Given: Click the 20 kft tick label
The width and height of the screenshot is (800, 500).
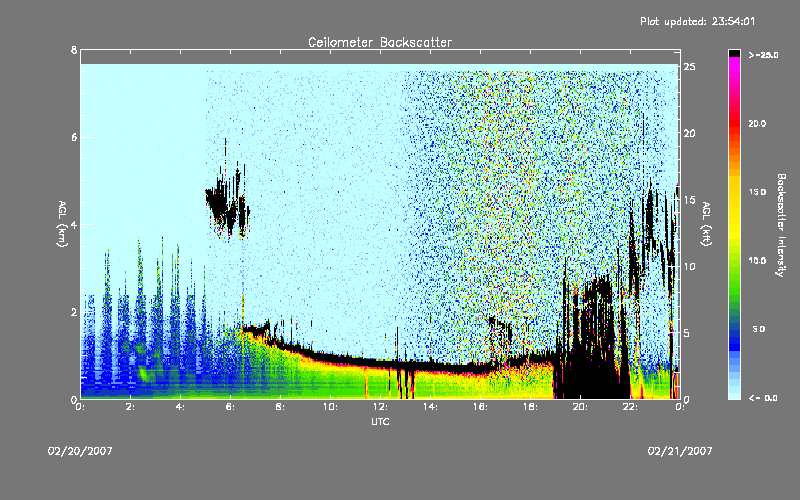Looking at the screenshot, I should 689,133.
